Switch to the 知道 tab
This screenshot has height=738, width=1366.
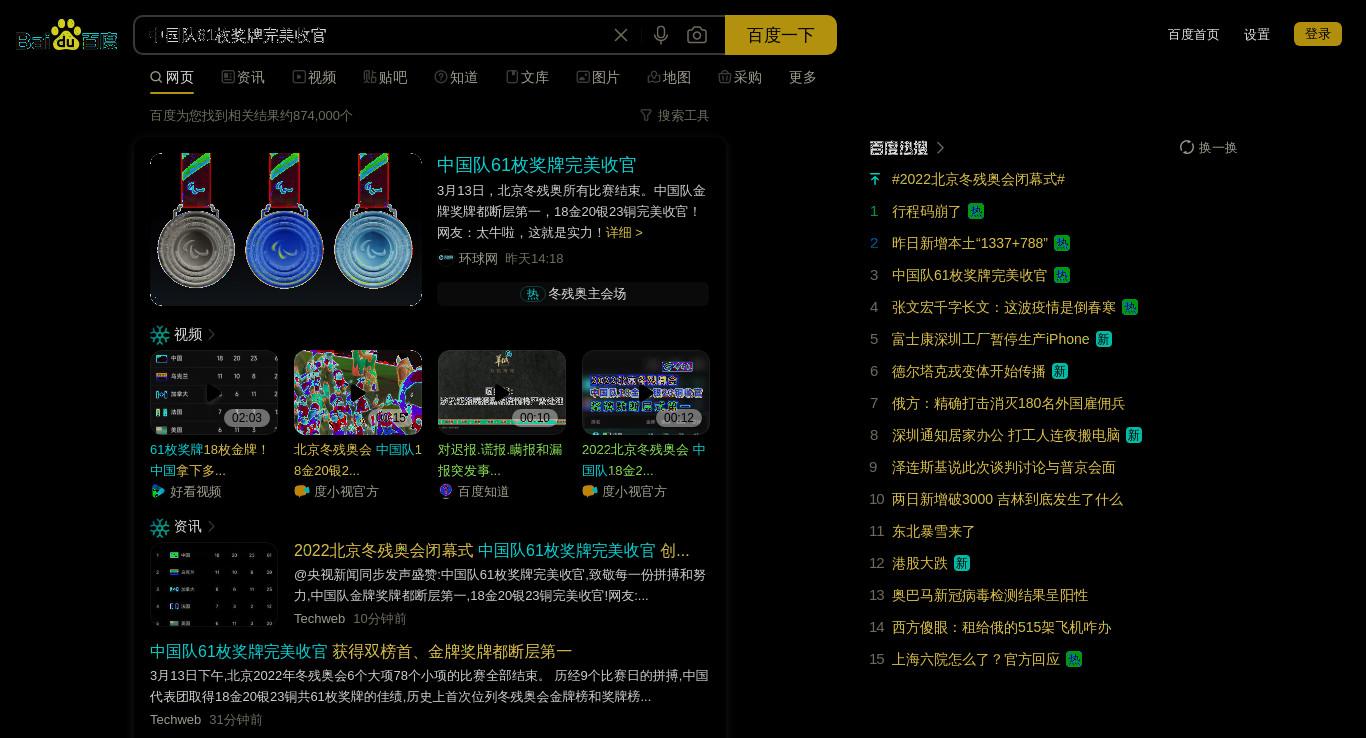(x=456, y=77)
